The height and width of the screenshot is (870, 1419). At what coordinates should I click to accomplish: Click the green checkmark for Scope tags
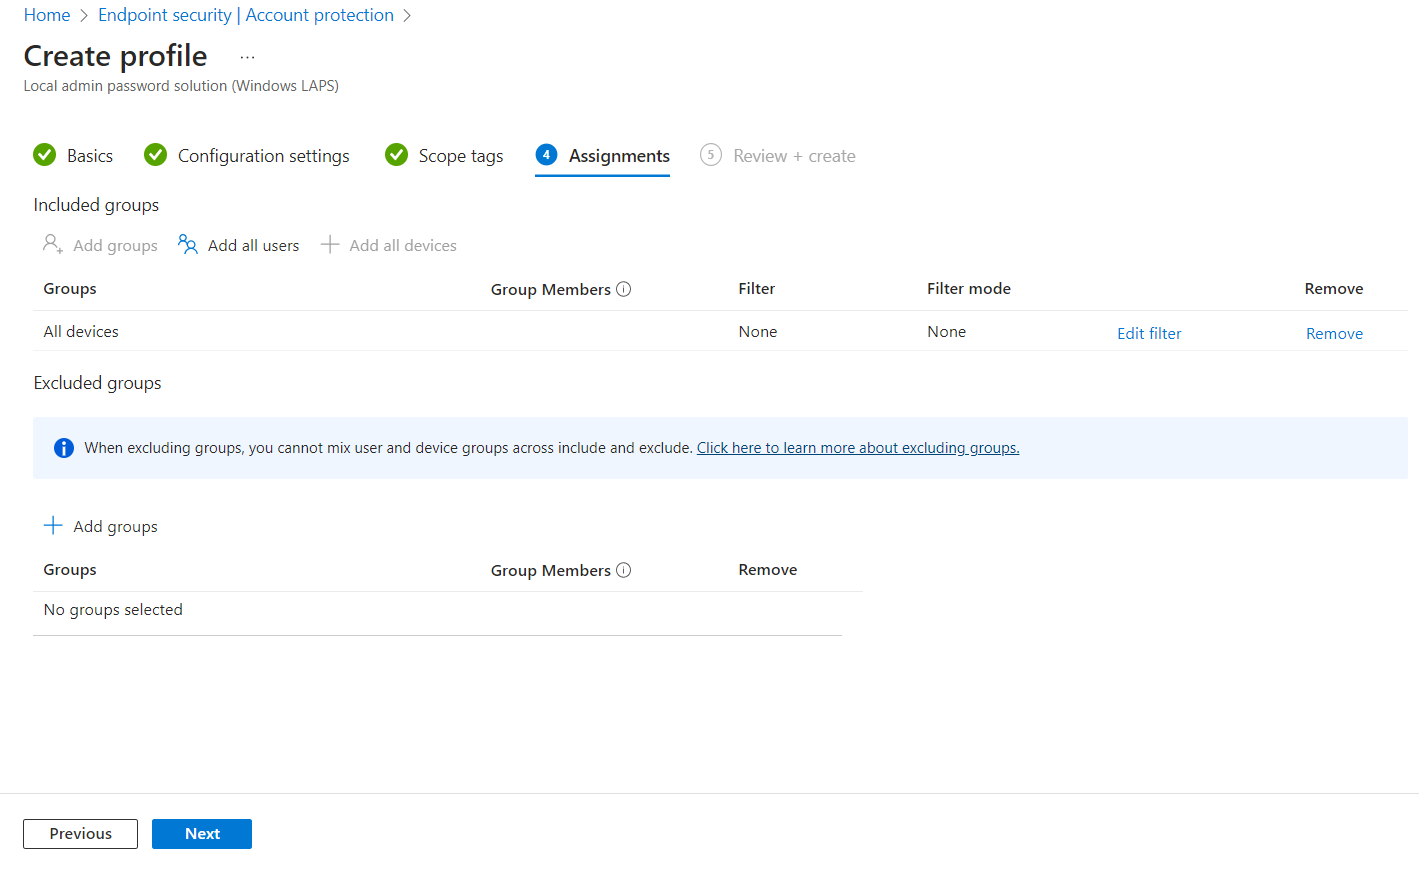396,155
